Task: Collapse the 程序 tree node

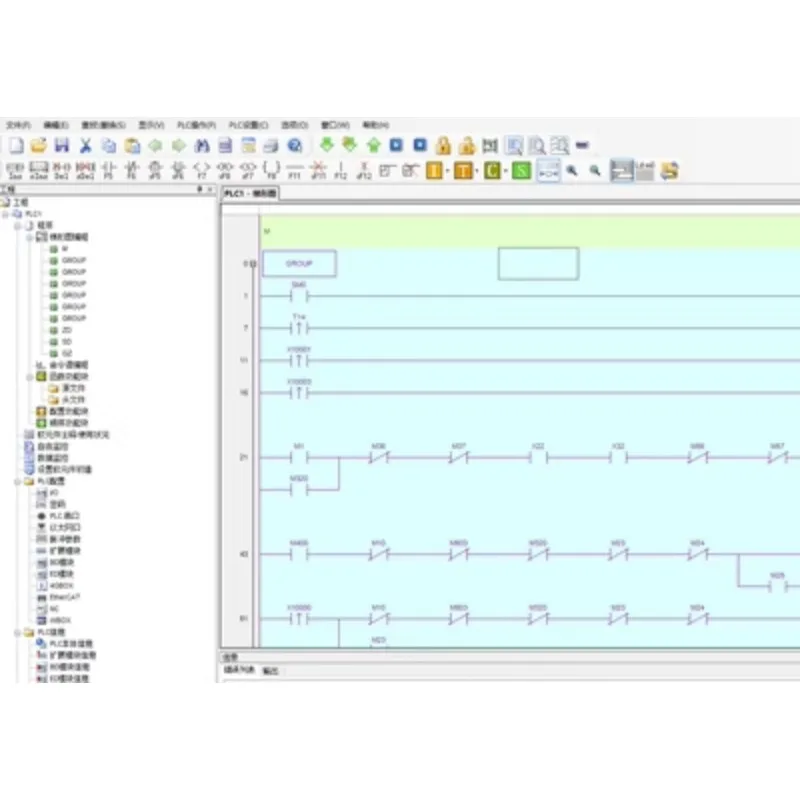Action: click(17, 226)
